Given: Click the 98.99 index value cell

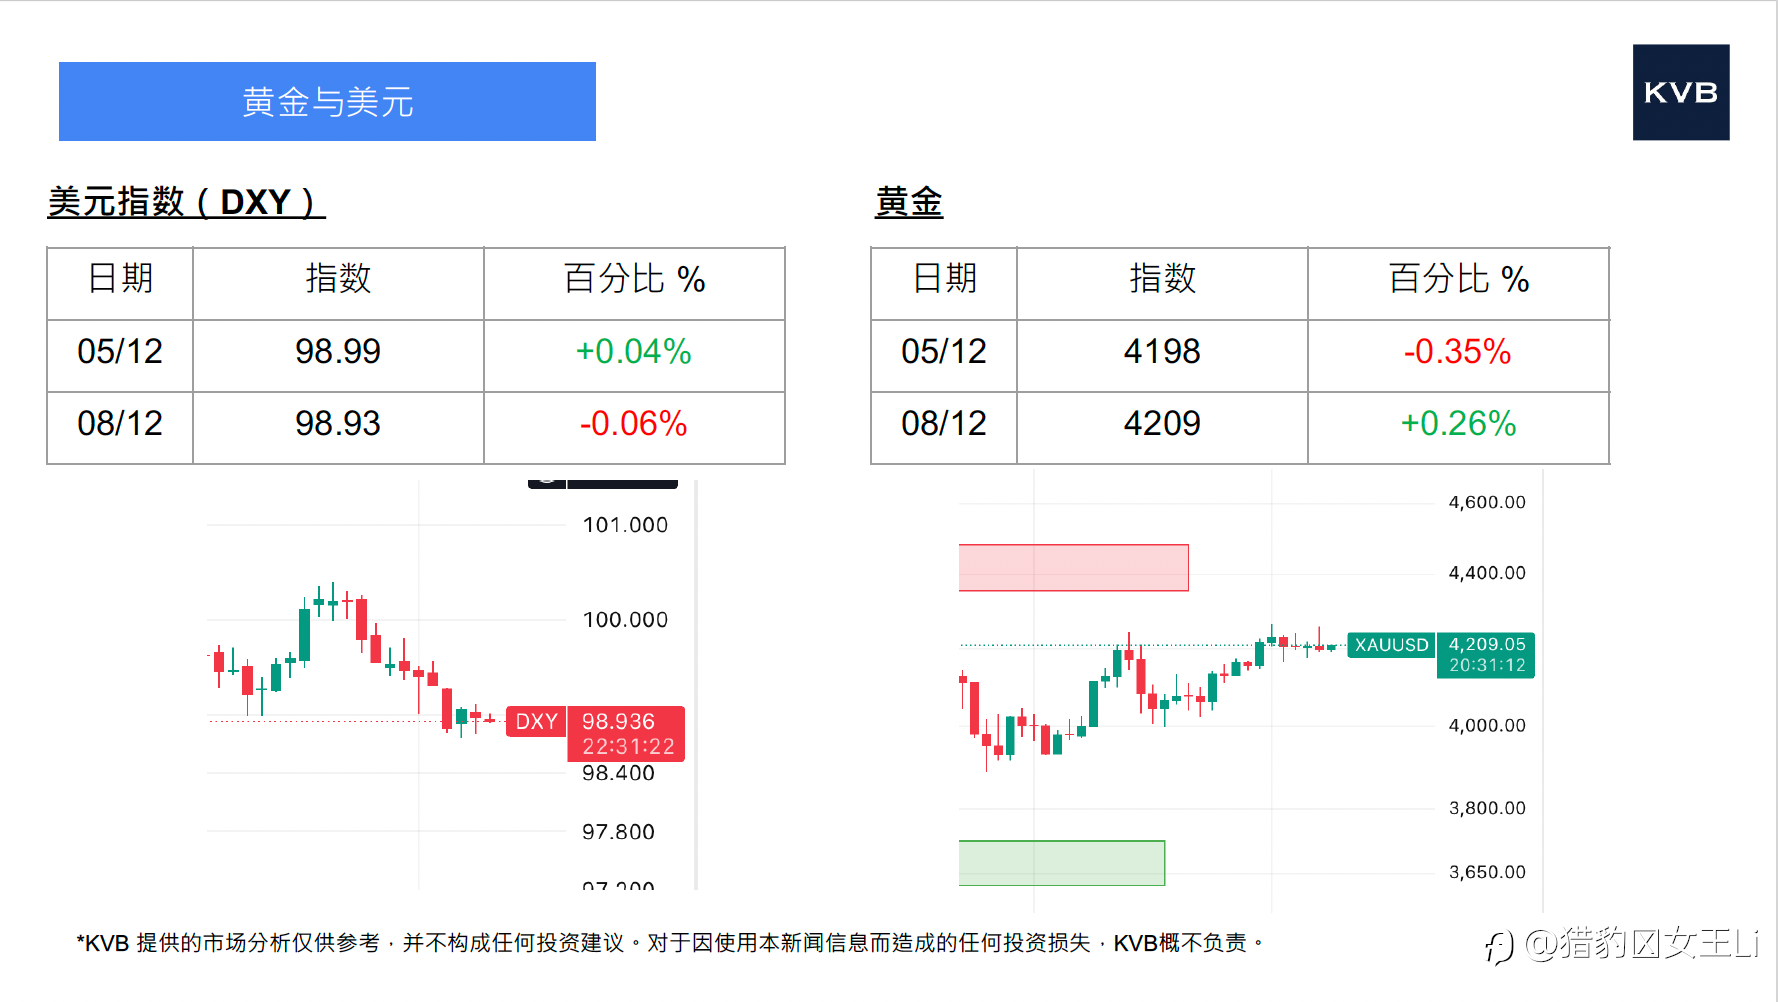Looking at the screenshot, I should point(338,352).
